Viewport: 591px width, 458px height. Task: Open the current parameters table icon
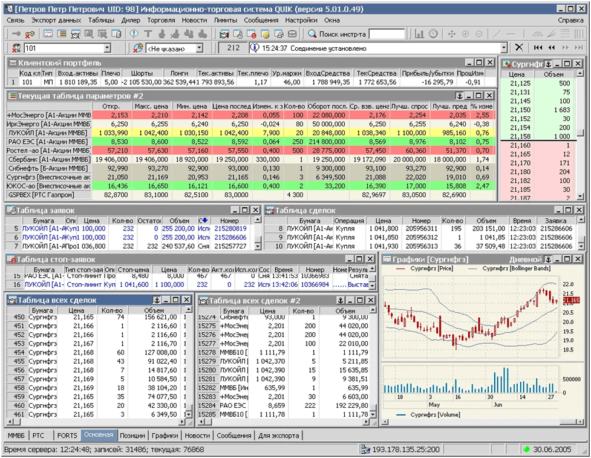coord(61,34)
